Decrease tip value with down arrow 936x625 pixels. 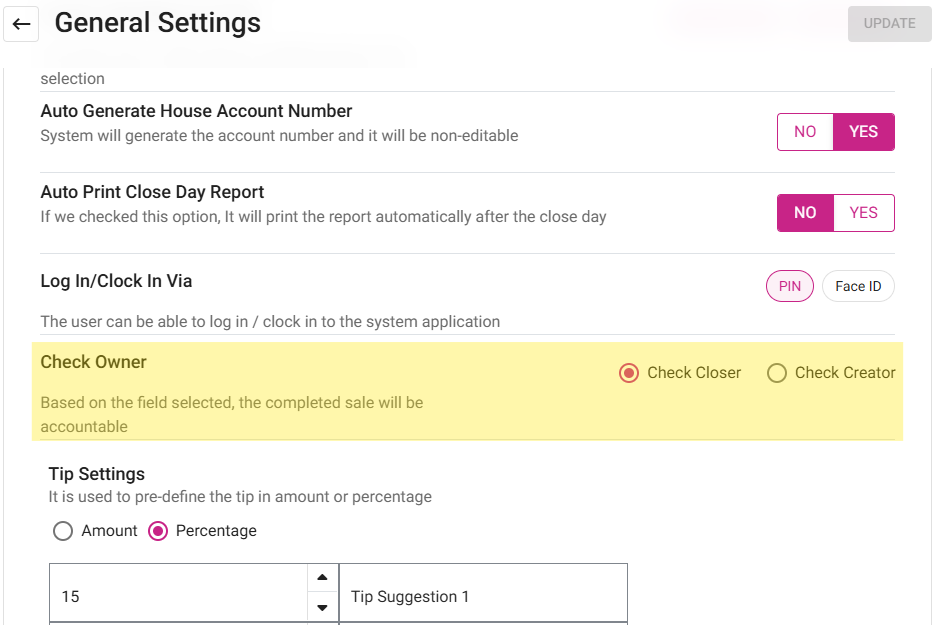pyautogui.click(x=322, y=607)
